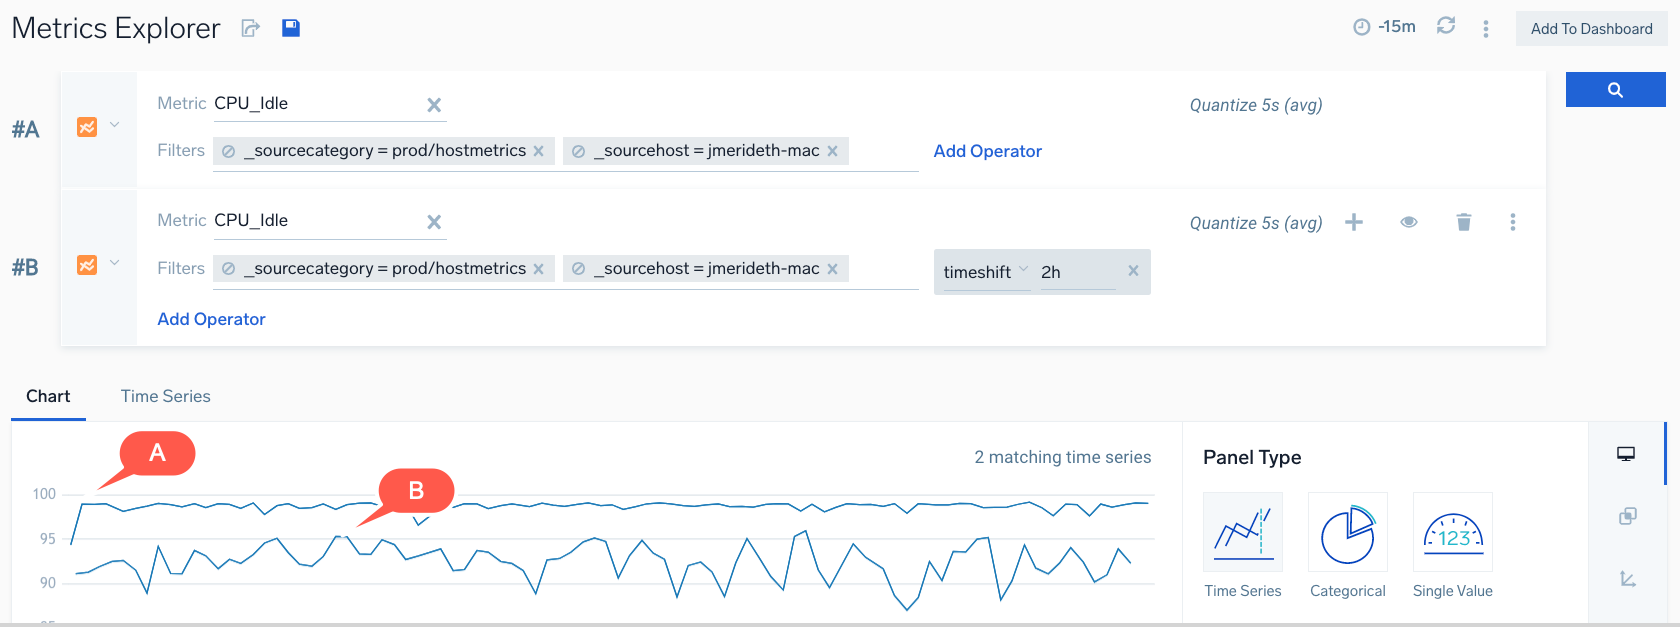This screenshot has width=1680, height=627.
Task: Save the query with the floppy disk icon
Action: point(291,28)
